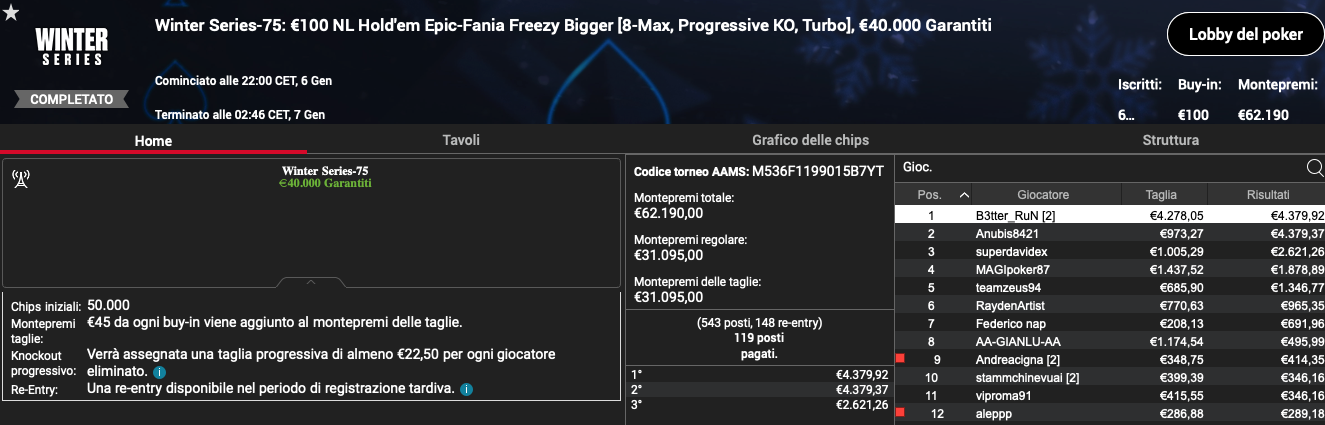
Task: Open the Struttura tab
Action: (1171, 140)
